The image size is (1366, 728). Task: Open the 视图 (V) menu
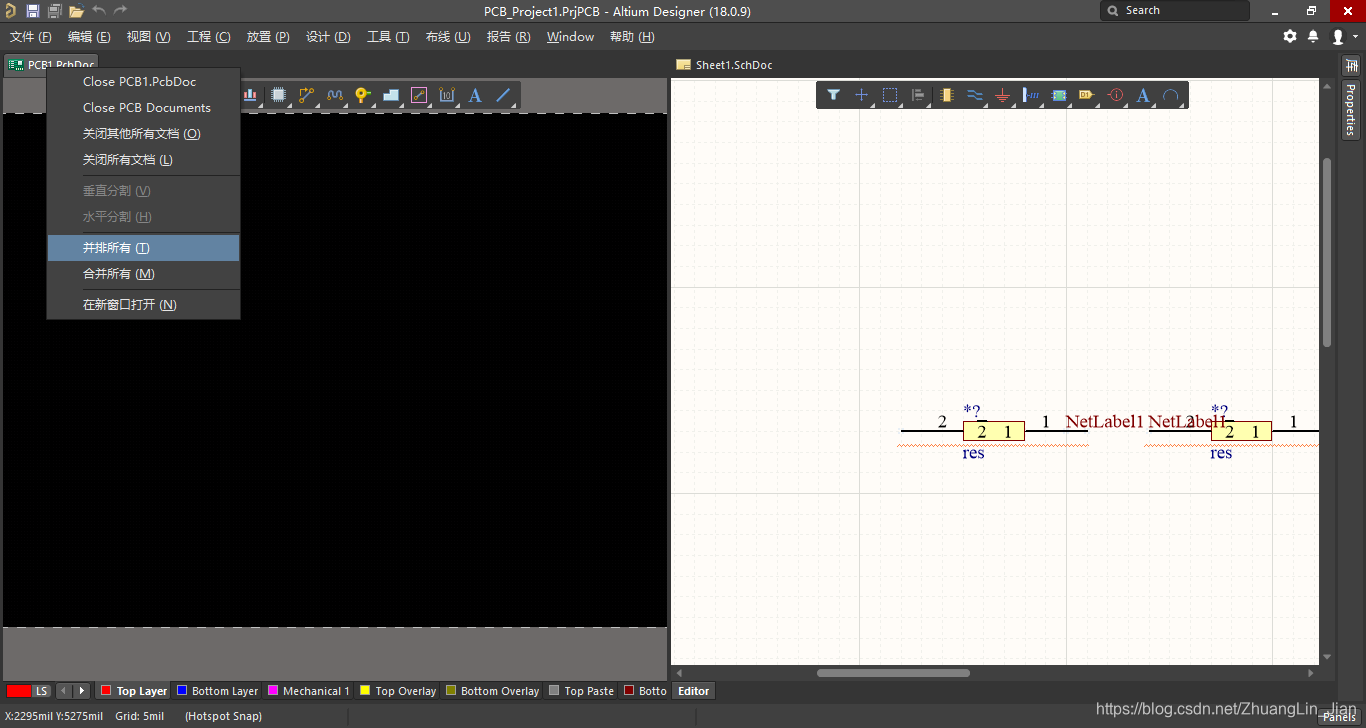tap(148, 37)
